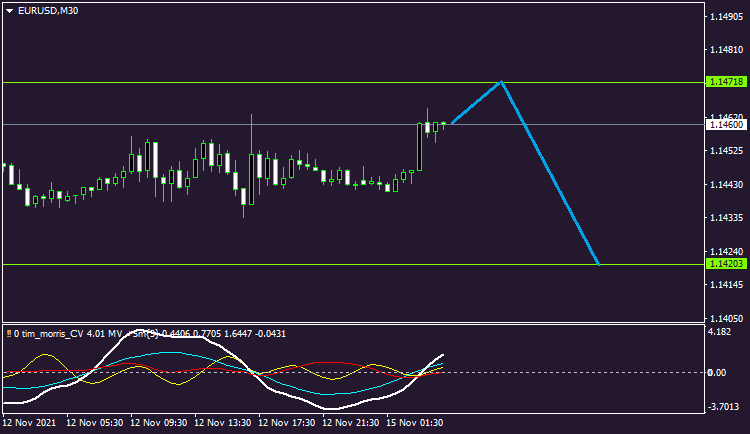The image size is (750, 434).
Task: Select indicator scale value 0.00
Action: tap(717, 372)
